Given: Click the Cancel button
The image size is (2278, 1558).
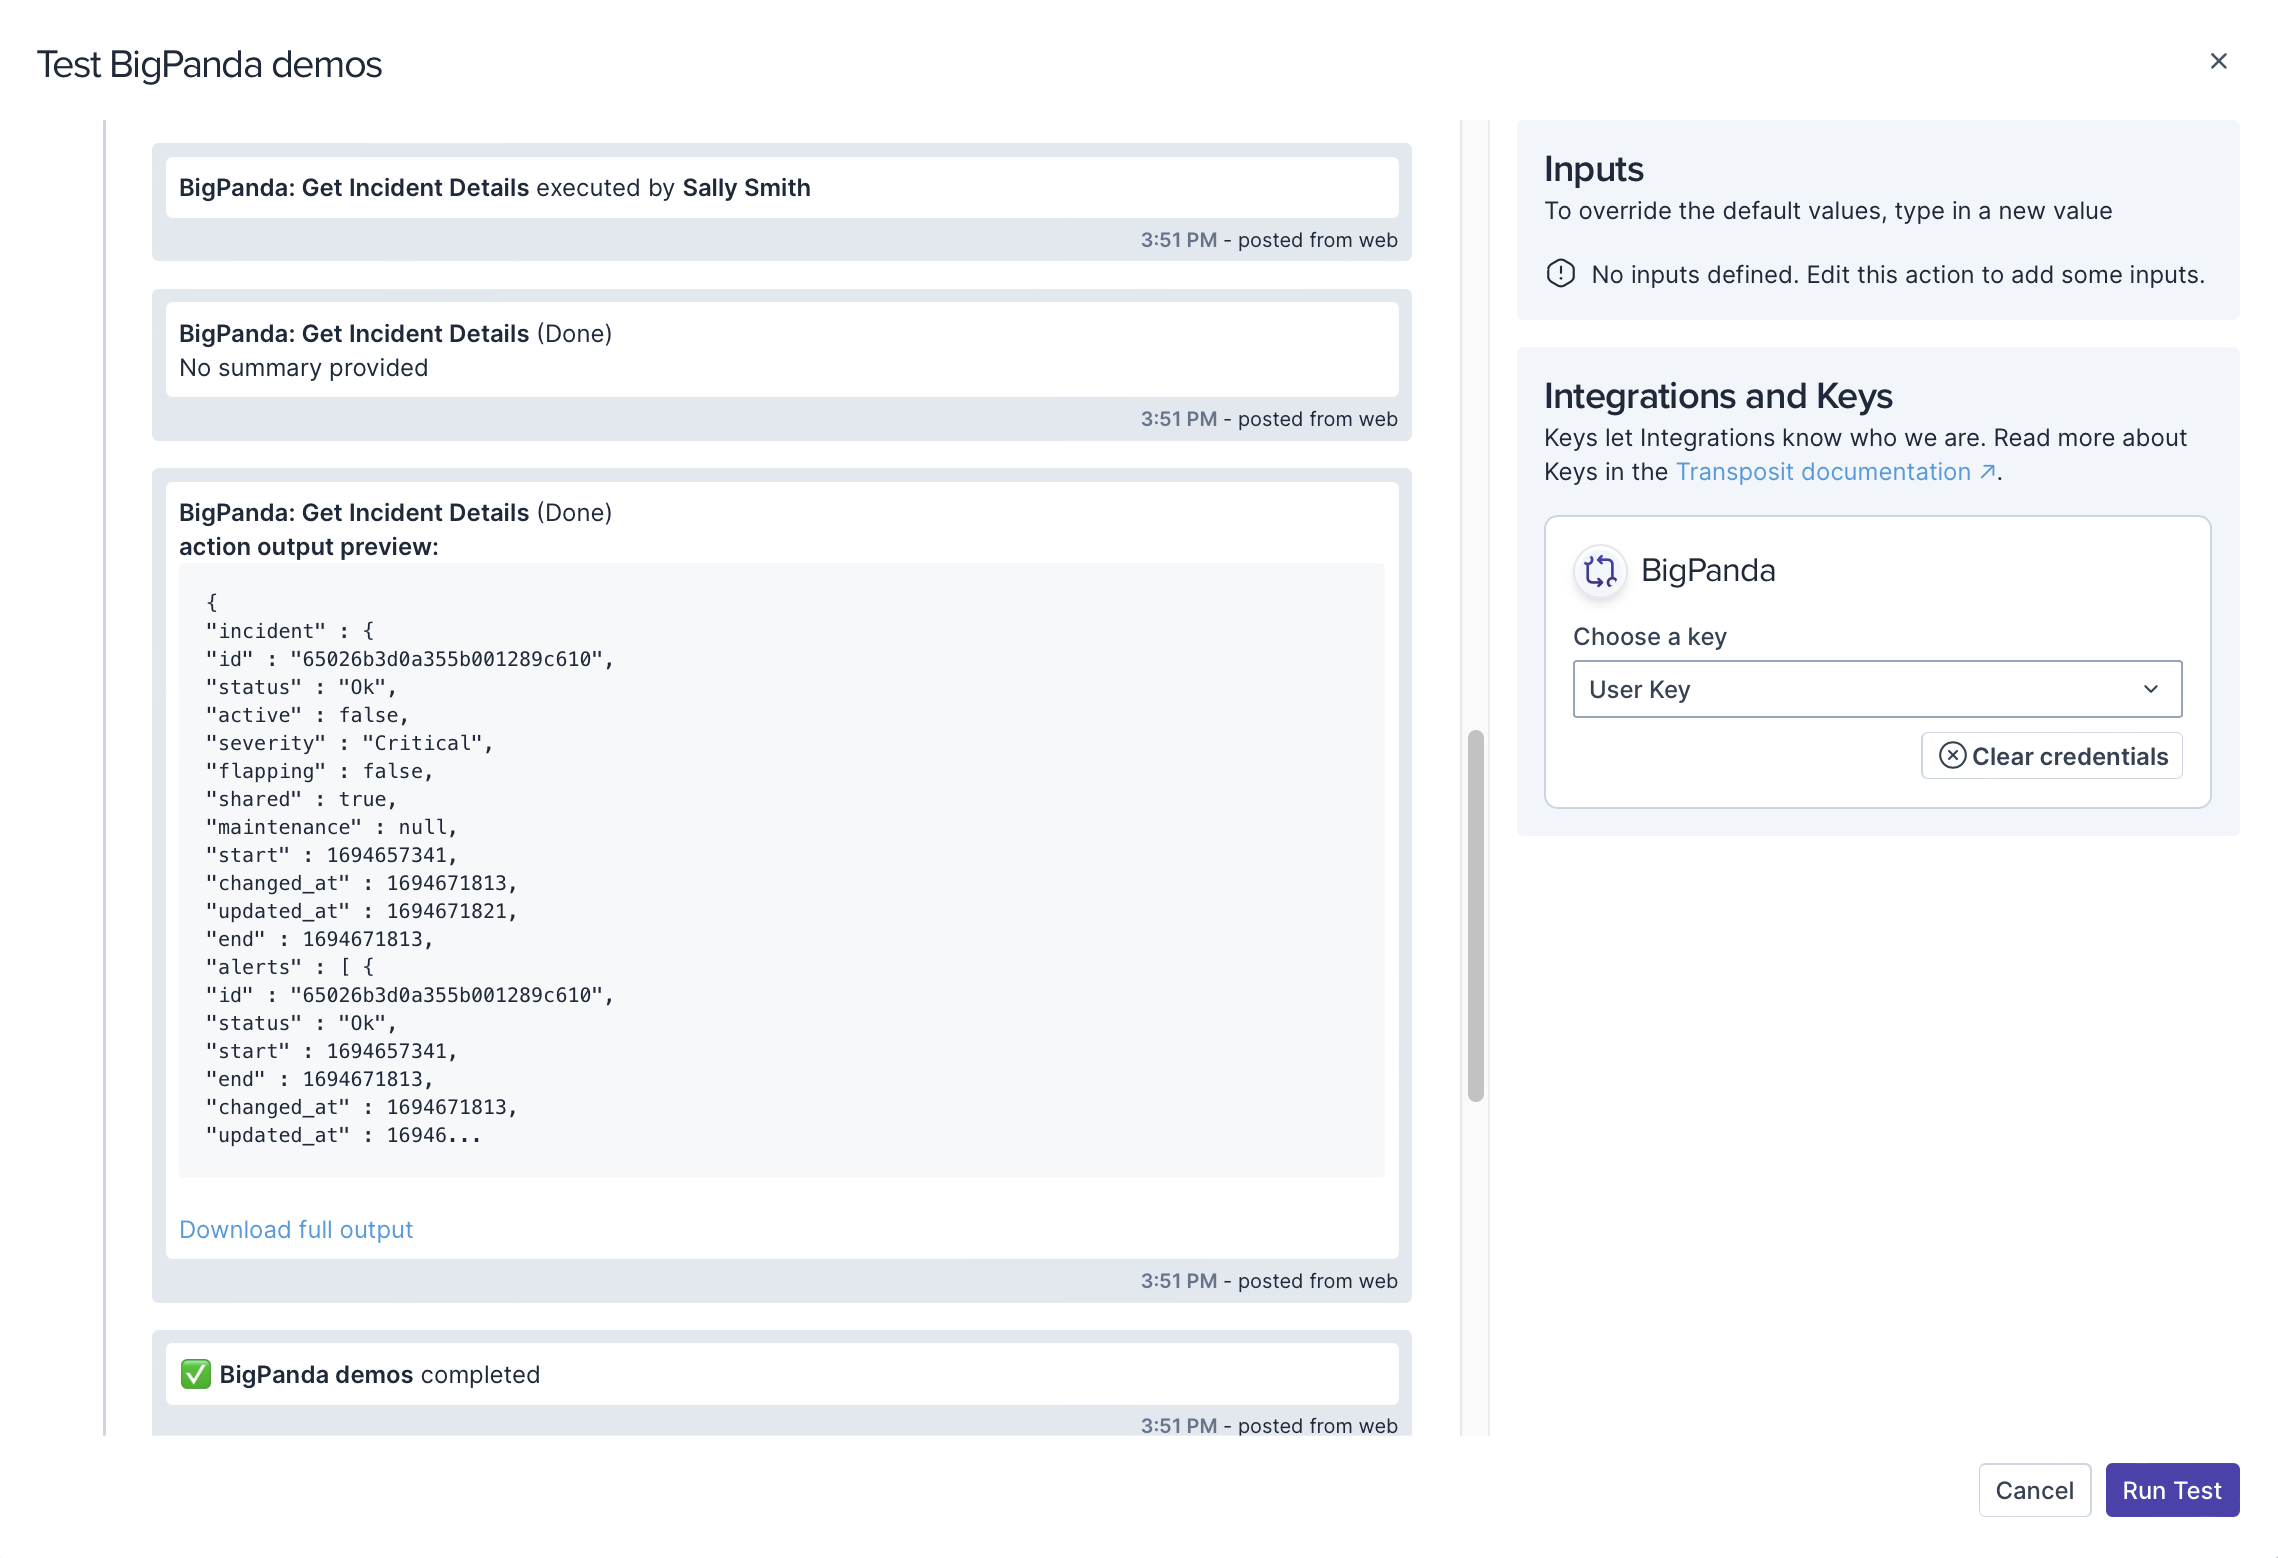Looking at the screenshot, I should [2034, 1490].
